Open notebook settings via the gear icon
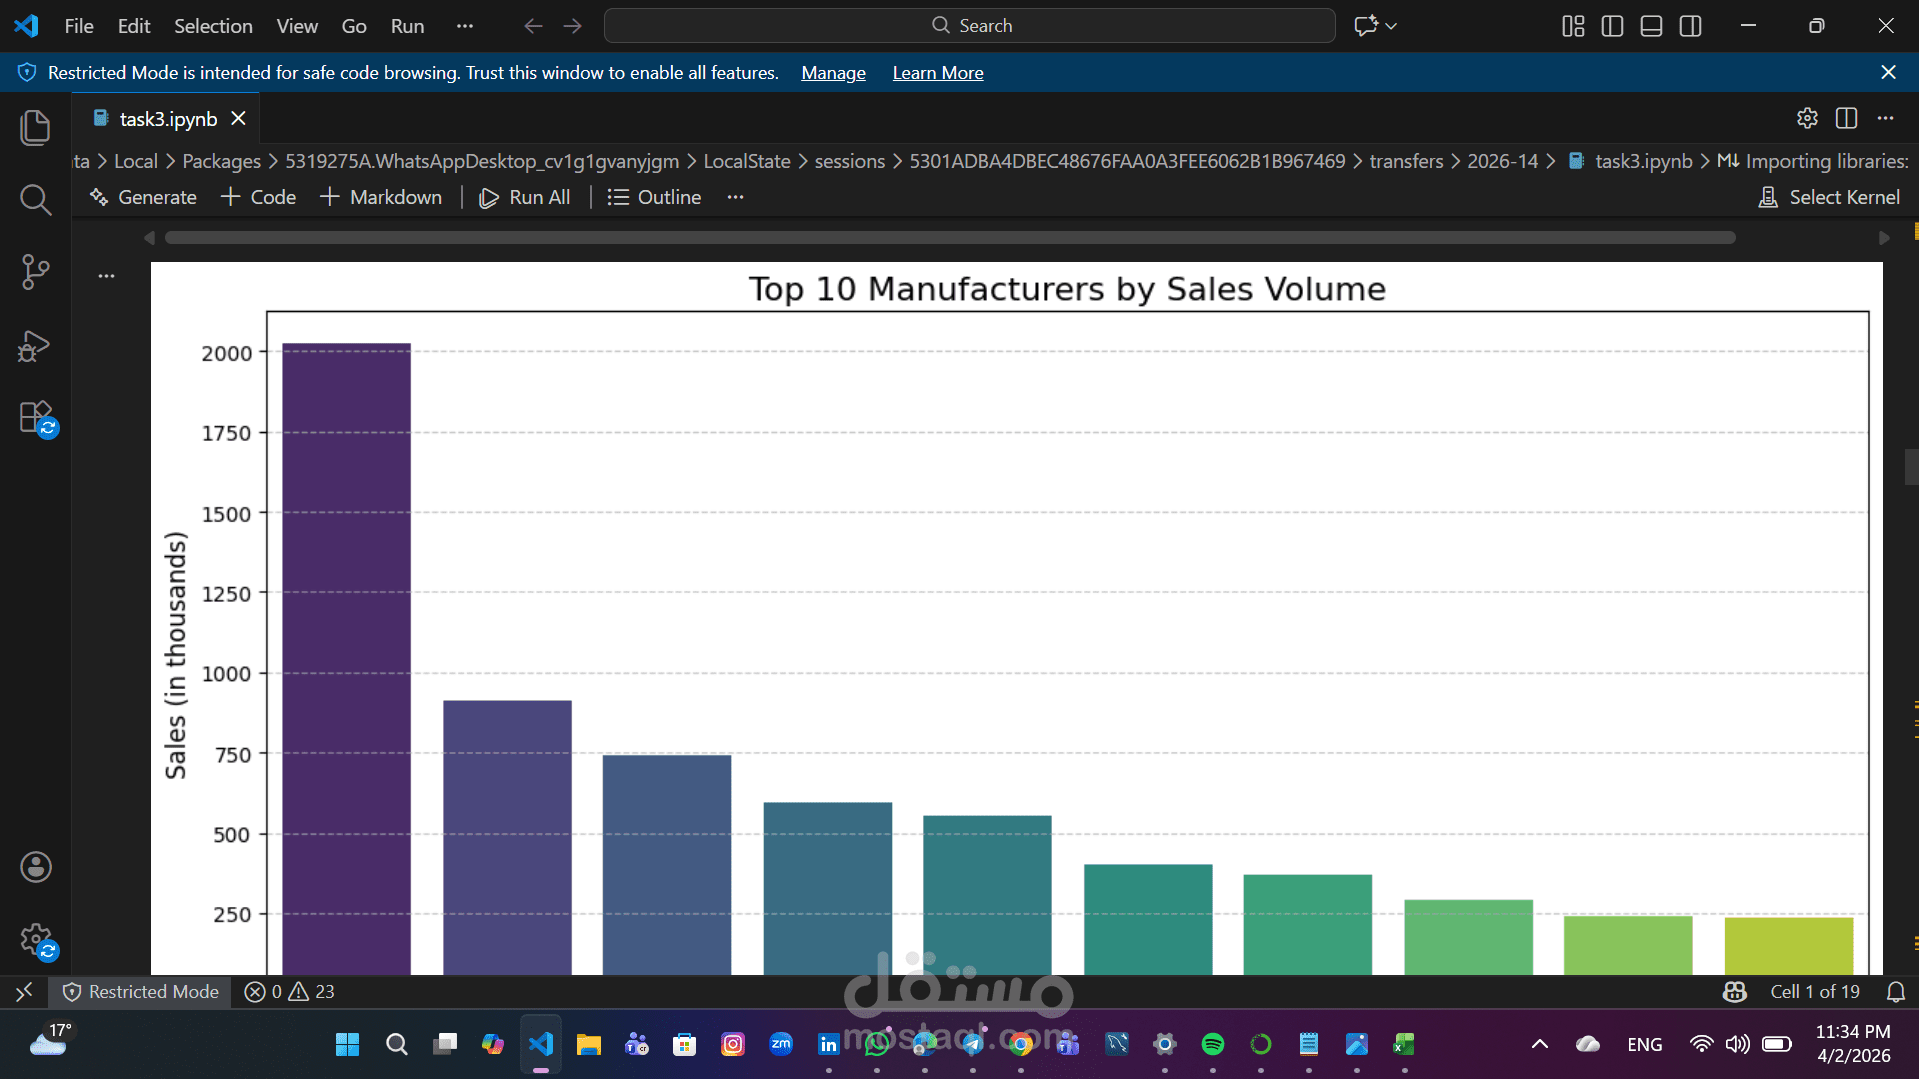Screen dimensions: 1919x1079 1806,118
